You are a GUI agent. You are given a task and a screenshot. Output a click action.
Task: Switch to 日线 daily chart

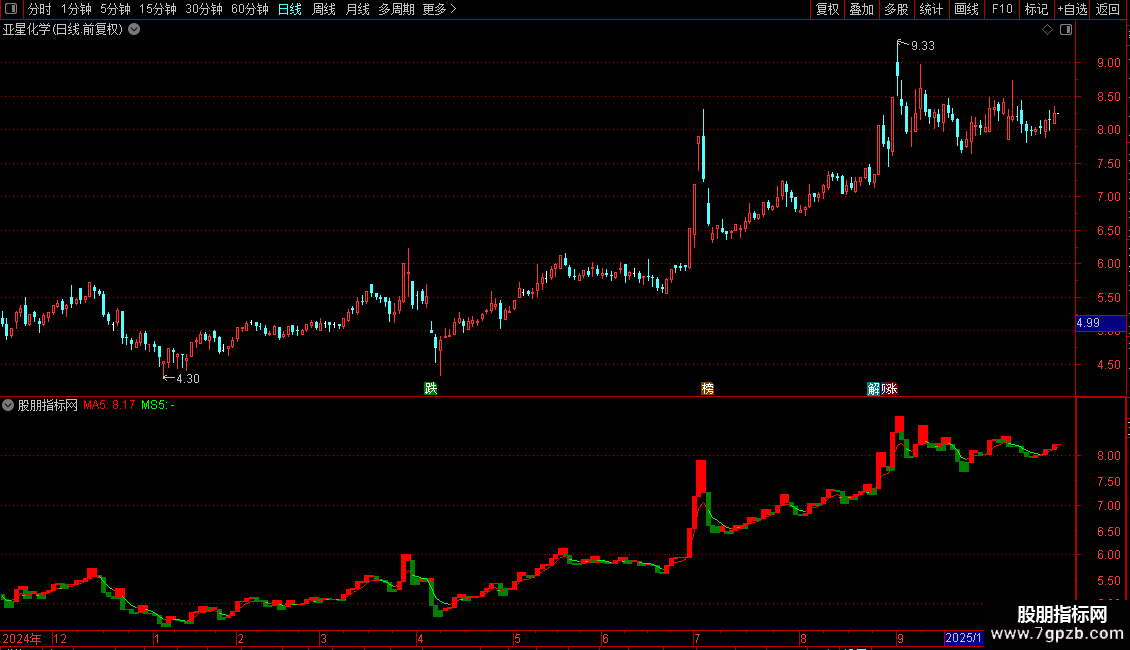point(290,9)
